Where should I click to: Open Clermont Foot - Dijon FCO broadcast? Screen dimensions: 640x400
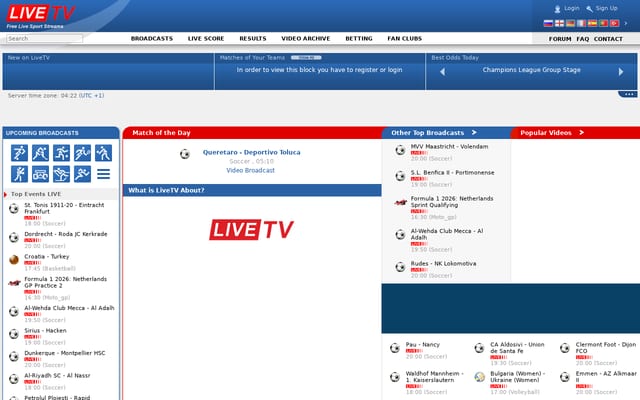pos(606,348)
